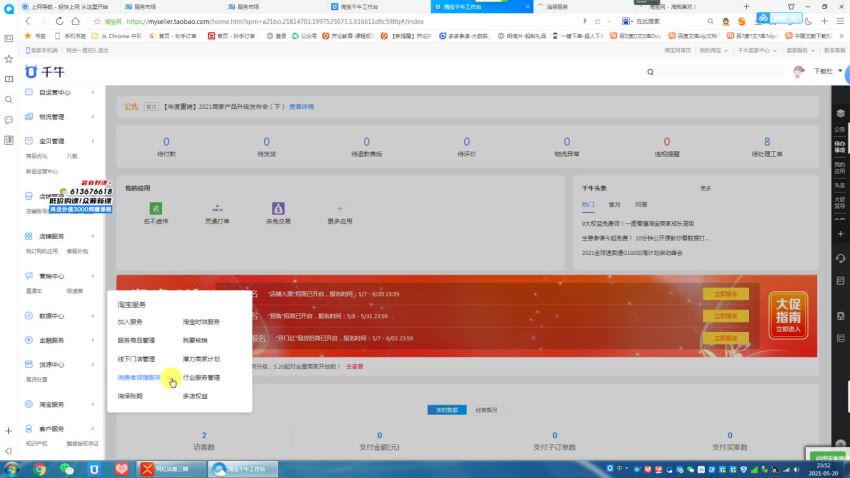The image size is (850, 478).
Task: Open the 查看详情 announcement link
Action: 301,107
